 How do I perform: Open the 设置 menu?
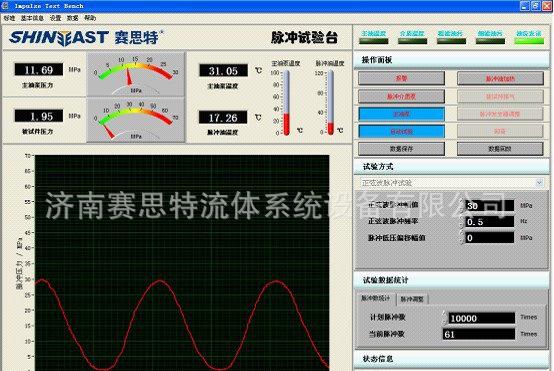[55, 18]
